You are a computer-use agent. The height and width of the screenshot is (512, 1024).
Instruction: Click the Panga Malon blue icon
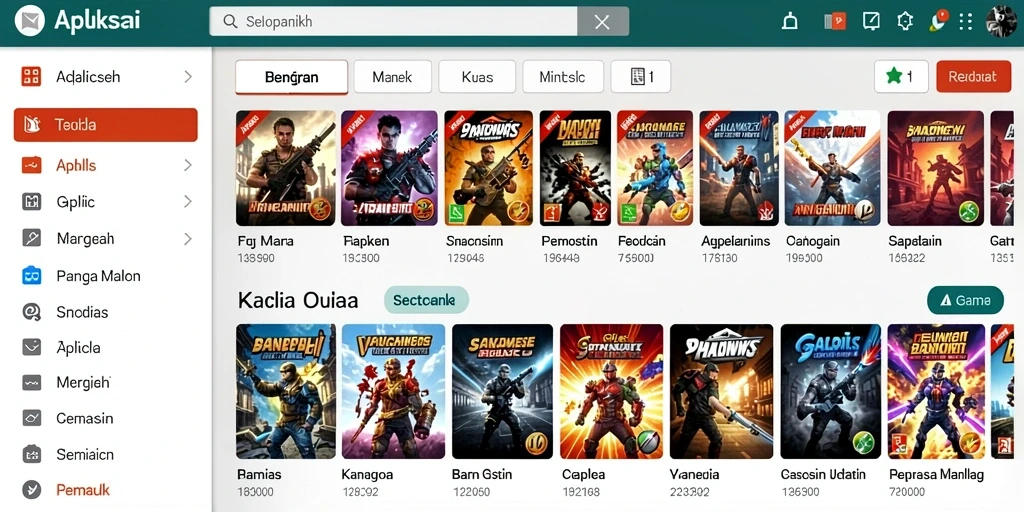[31, 276]
